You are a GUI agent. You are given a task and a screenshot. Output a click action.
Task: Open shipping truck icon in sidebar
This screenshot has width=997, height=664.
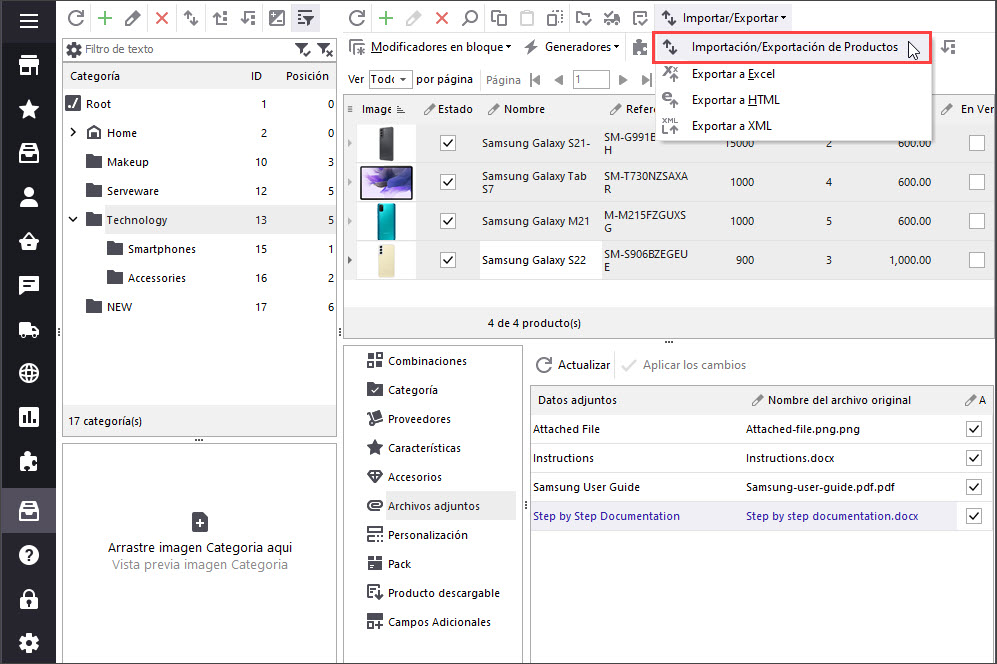[x=29, y=329]
